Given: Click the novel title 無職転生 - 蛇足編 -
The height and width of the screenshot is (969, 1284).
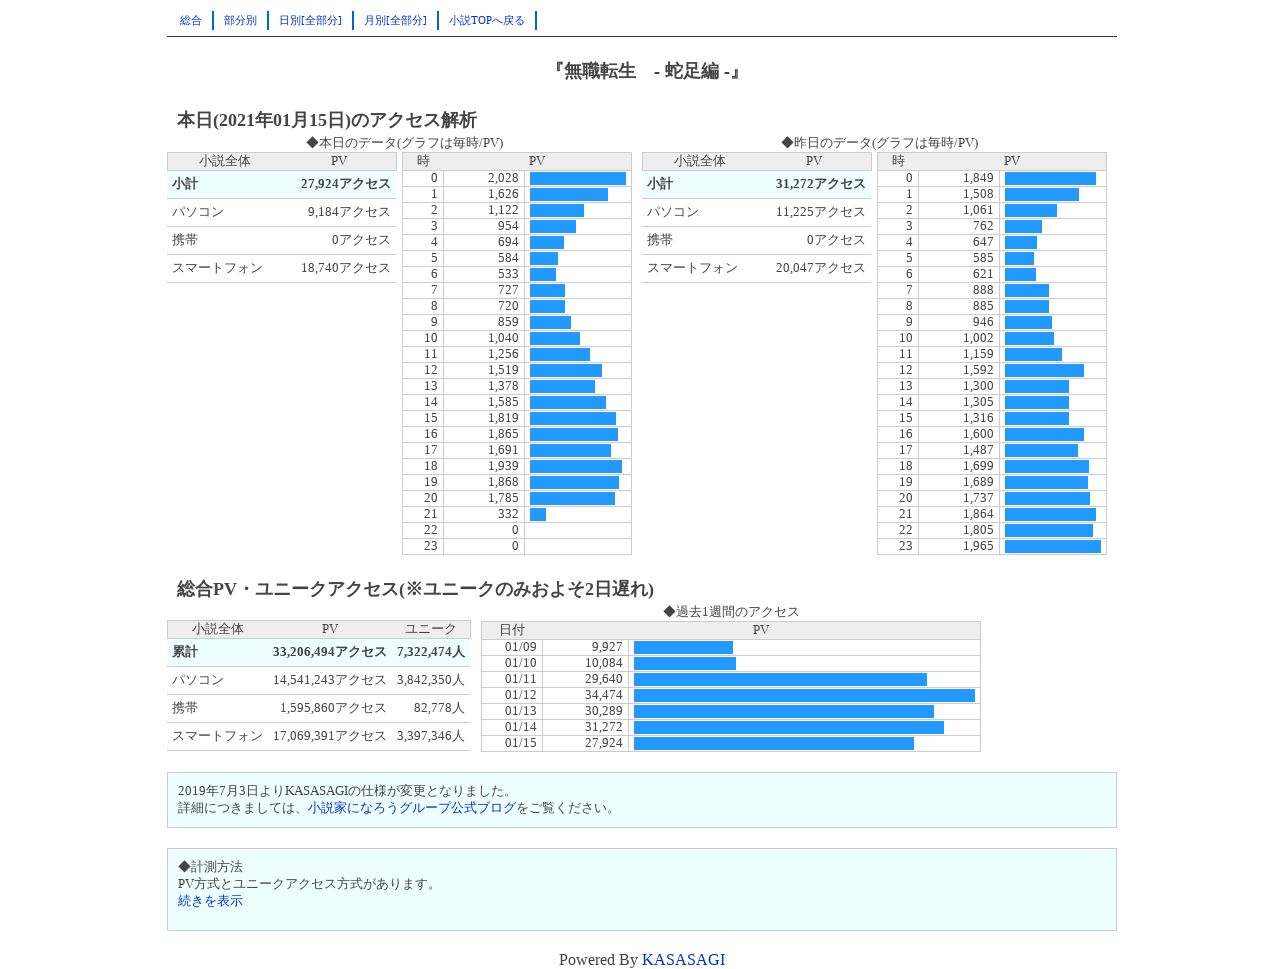Looking at the screenshot, I should click(x=646, y=71).
